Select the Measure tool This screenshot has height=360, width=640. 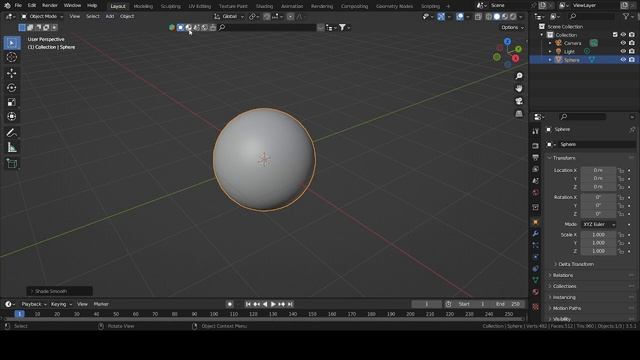click(12, 147)
